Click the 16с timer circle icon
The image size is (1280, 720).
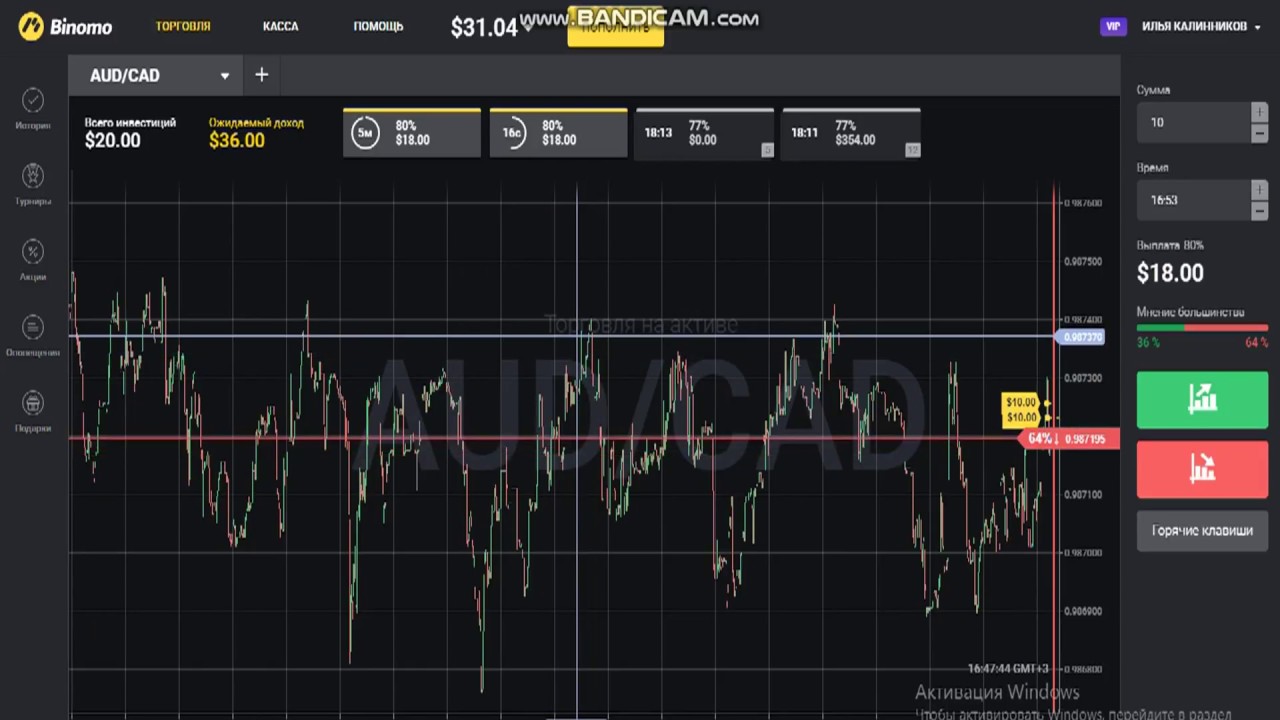[x=512, y=133]
